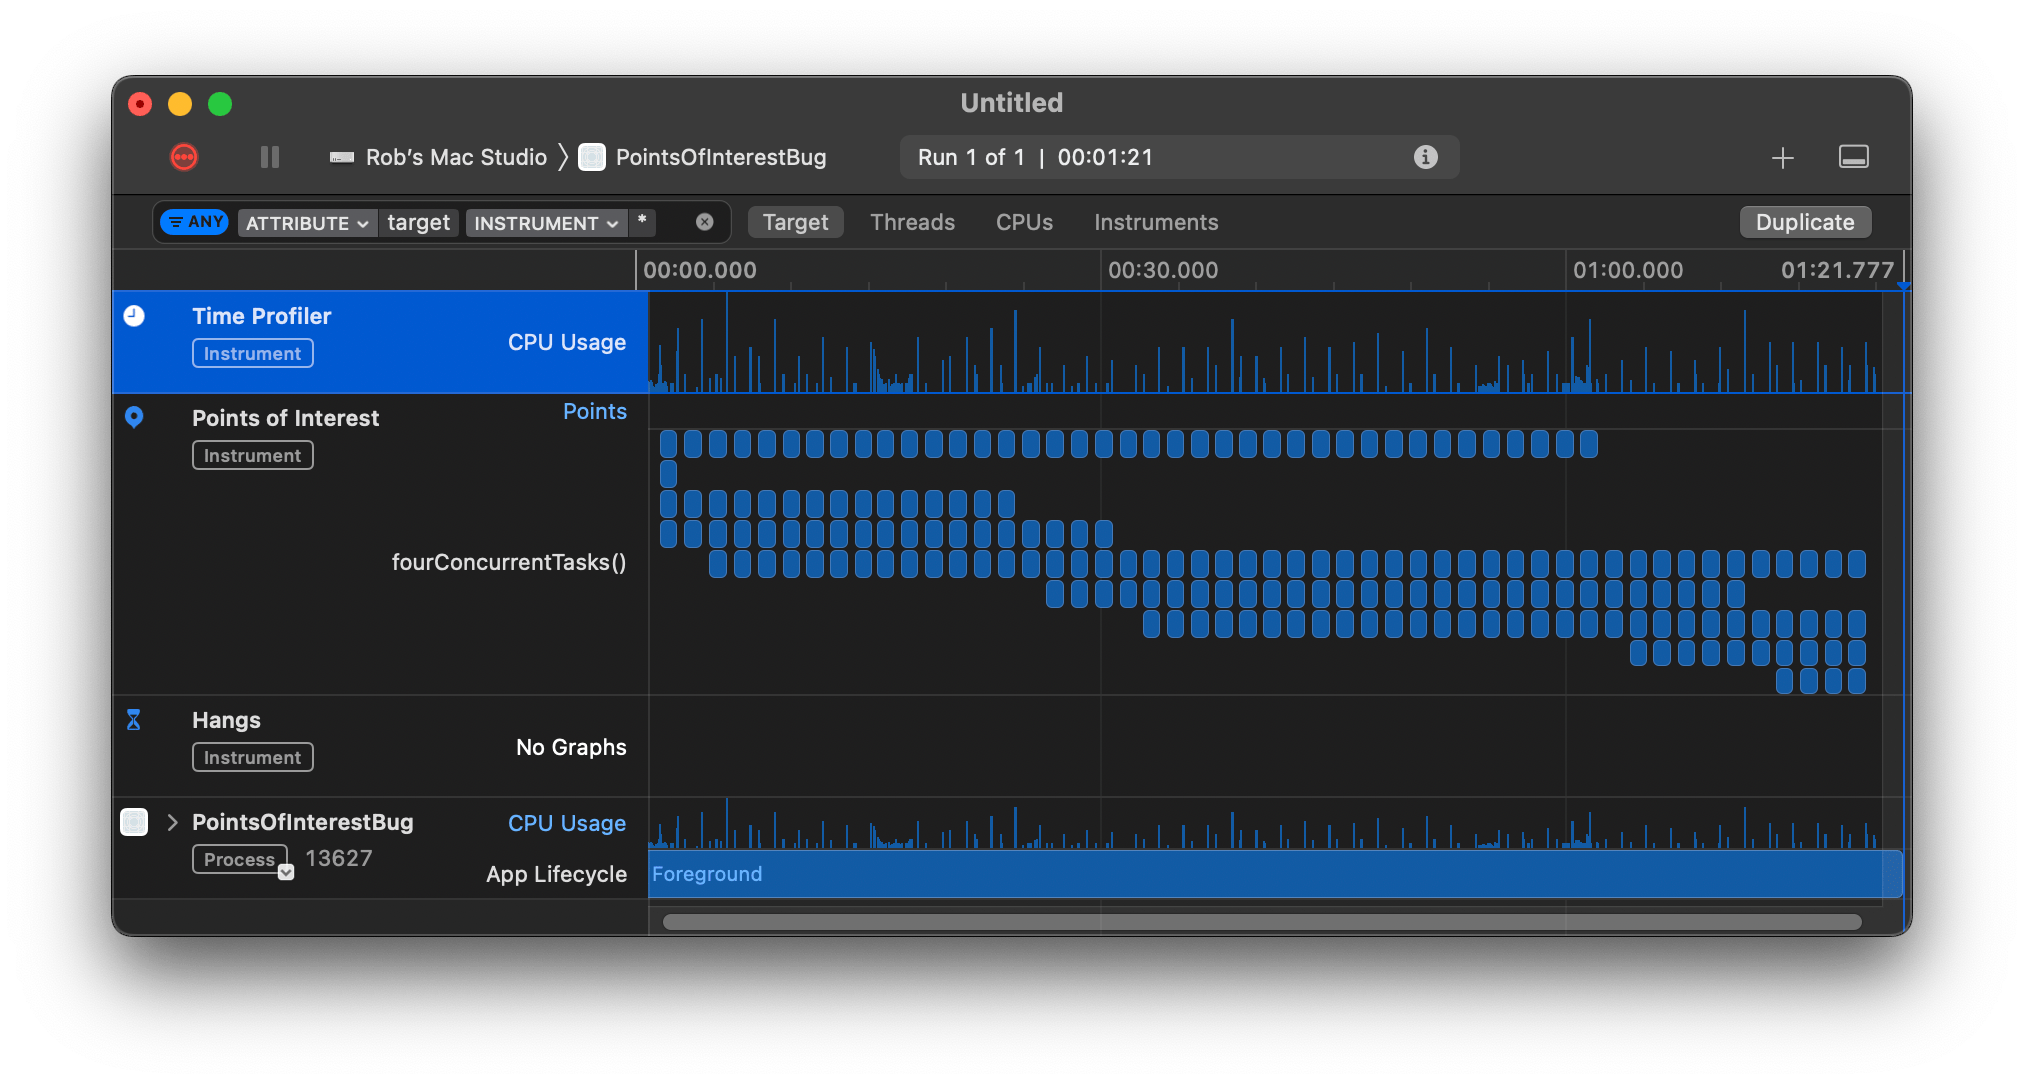Open the INSTRUMENT dropdown in the filter
2024x1084 pixels.
(x=545, y=223)
